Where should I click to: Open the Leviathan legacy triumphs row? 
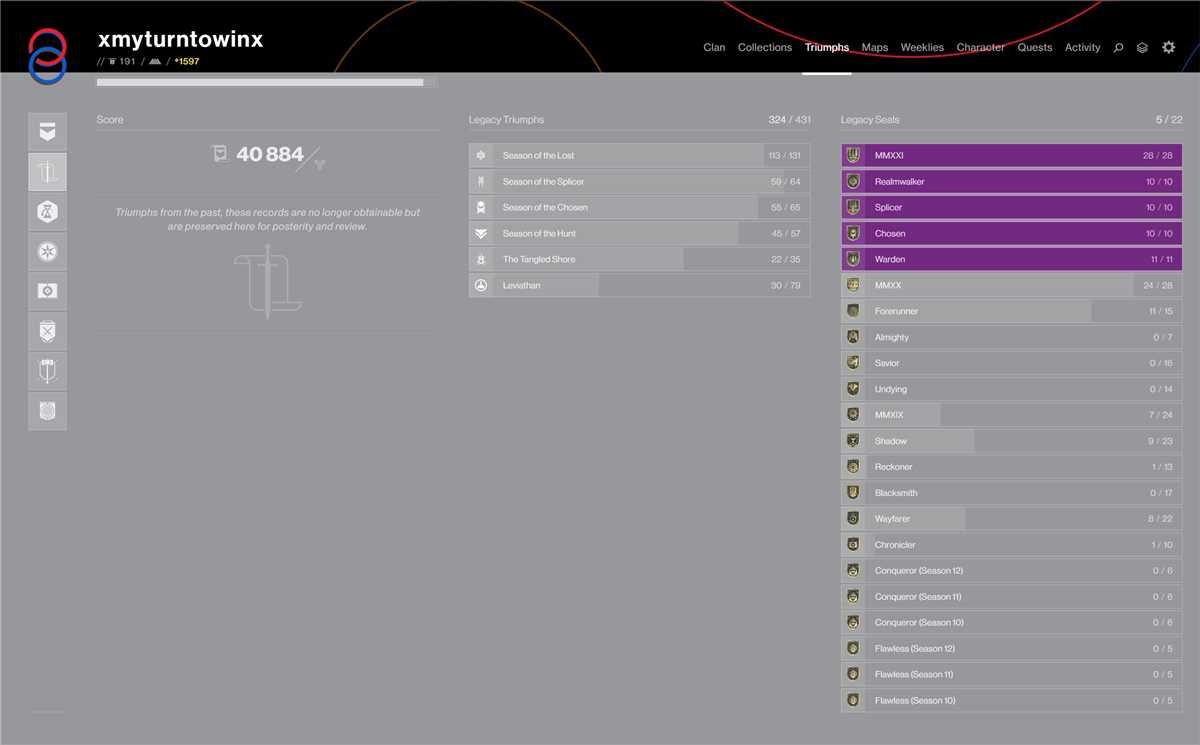(x=639, y=286)
